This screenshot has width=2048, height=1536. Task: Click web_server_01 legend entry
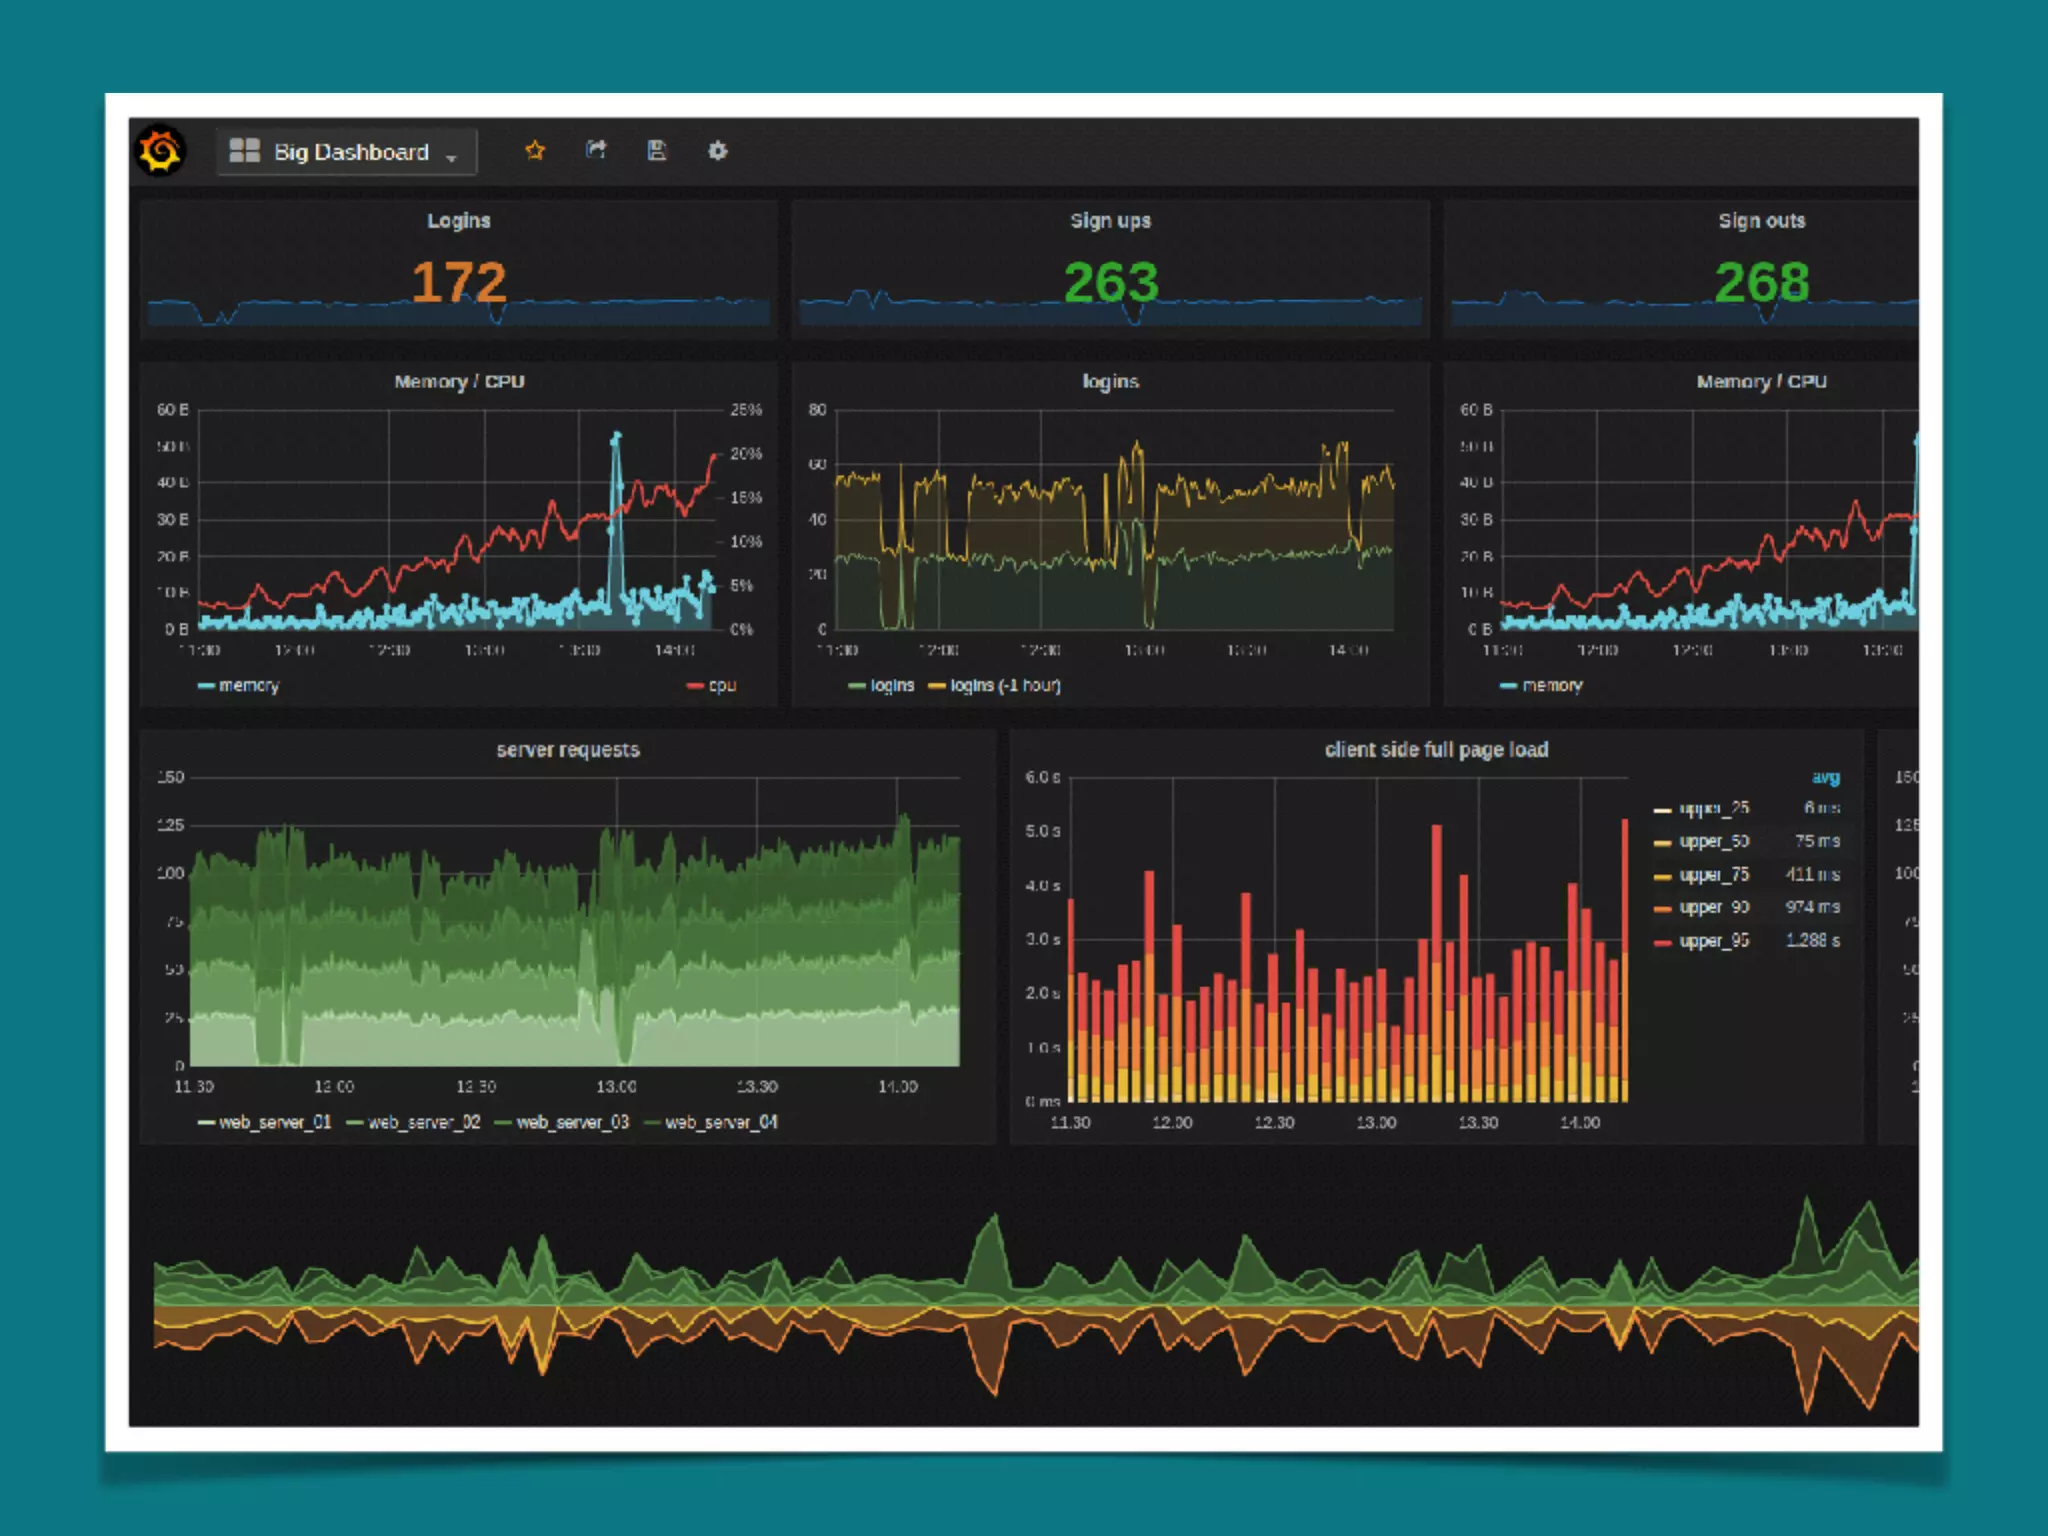pos(274,1122)
